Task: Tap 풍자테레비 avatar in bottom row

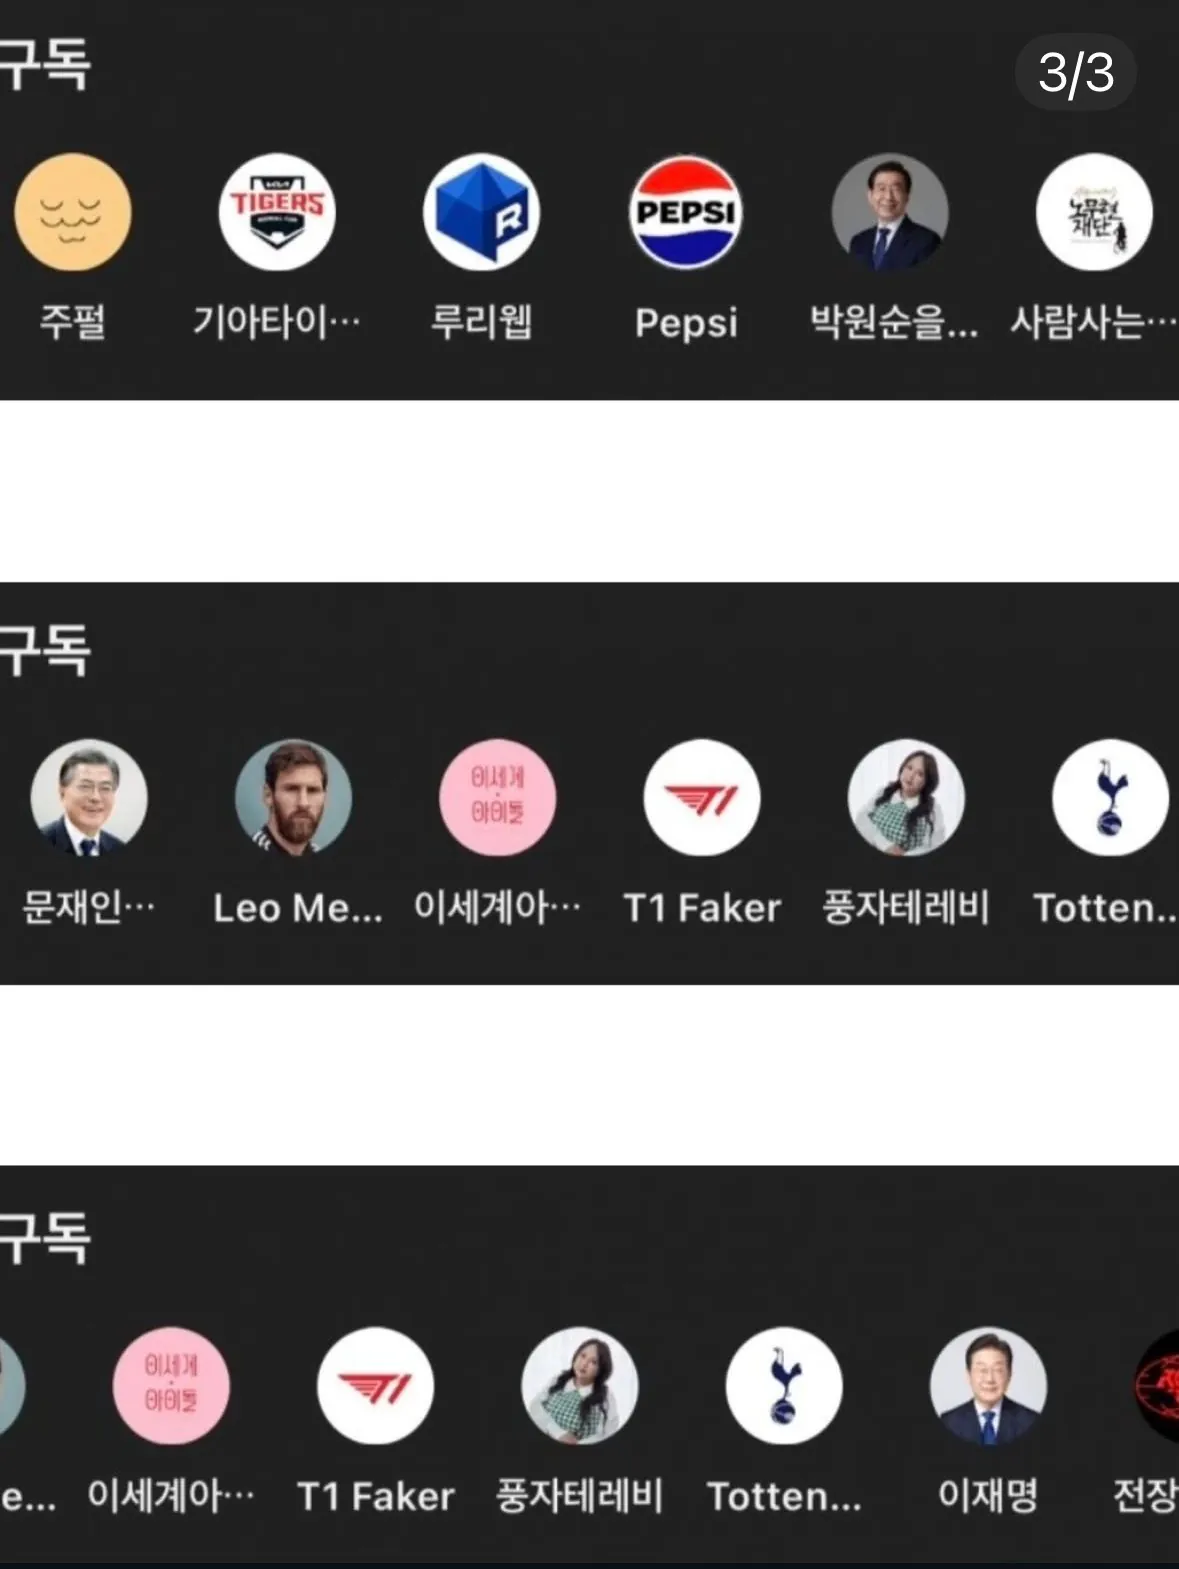Action: (x=580, y=1386)
